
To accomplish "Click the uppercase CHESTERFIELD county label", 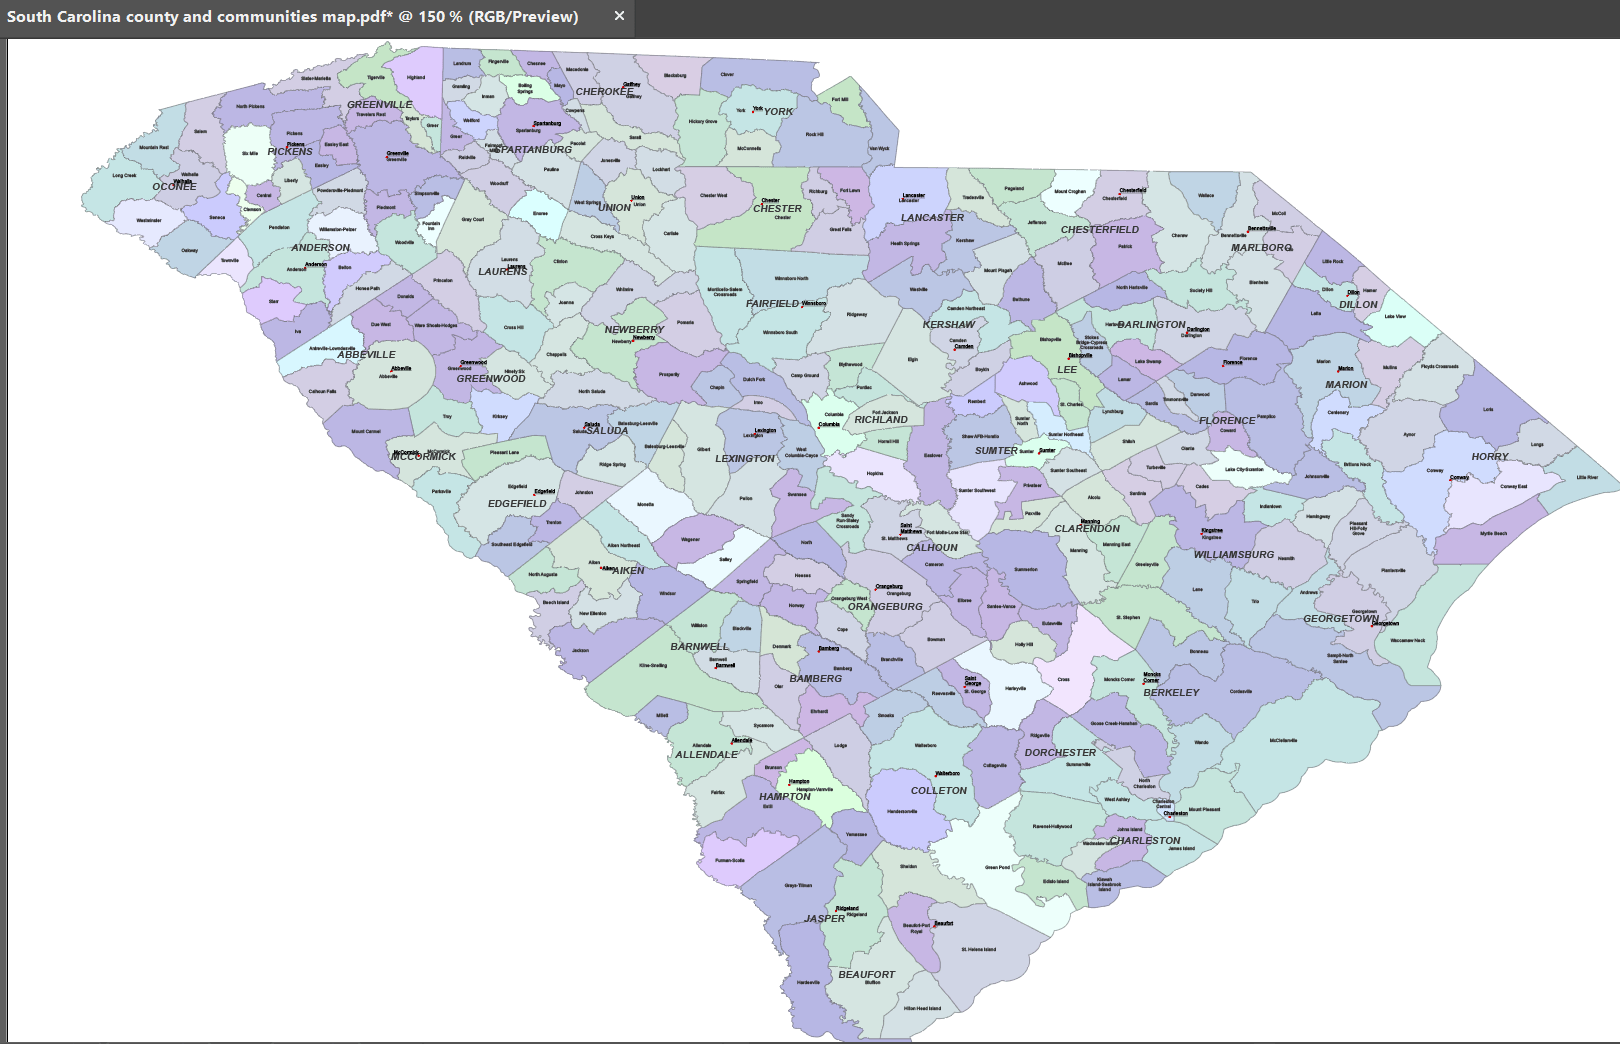I will [x=1100, y=230].
